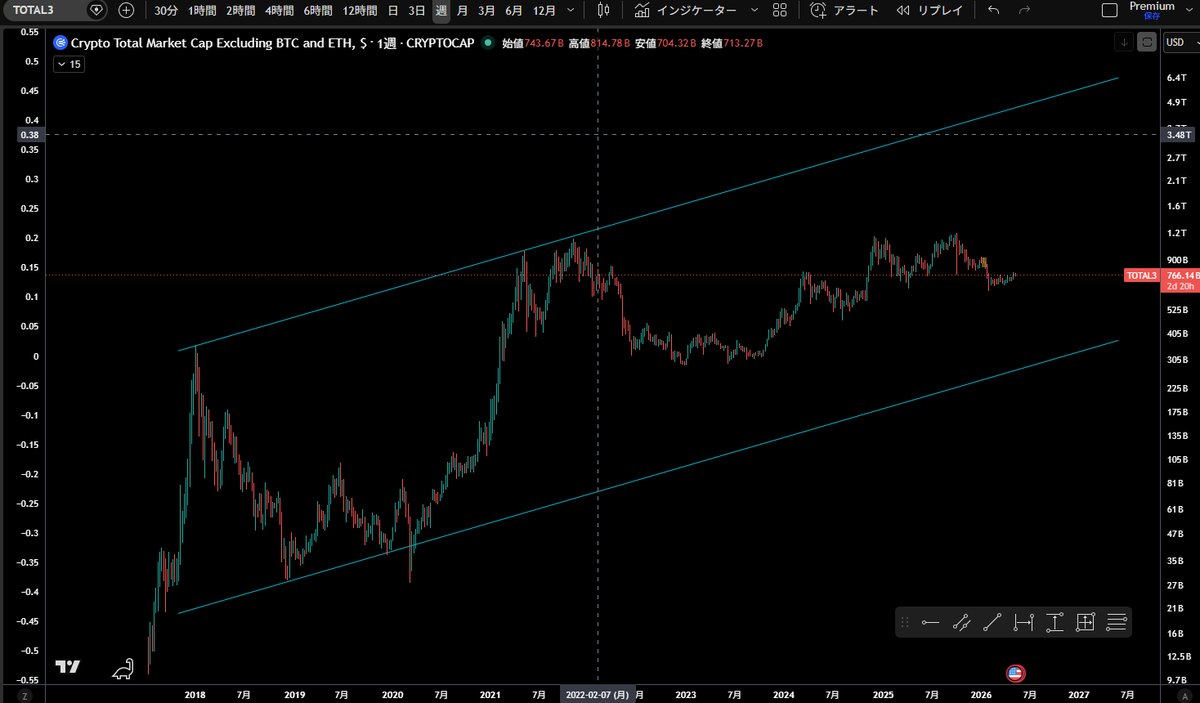Select the active 週 weekly interval
This screenshot has width=1200, height=703.
pos(441,10)
